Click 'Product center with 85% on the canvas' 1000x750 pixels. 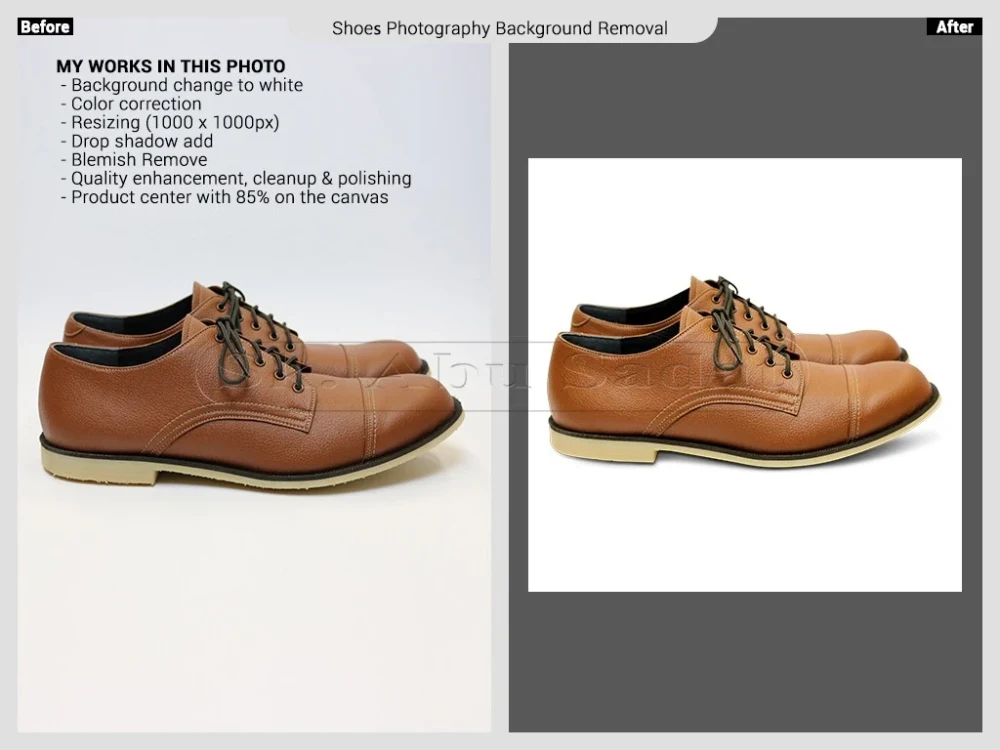(230, 197)
